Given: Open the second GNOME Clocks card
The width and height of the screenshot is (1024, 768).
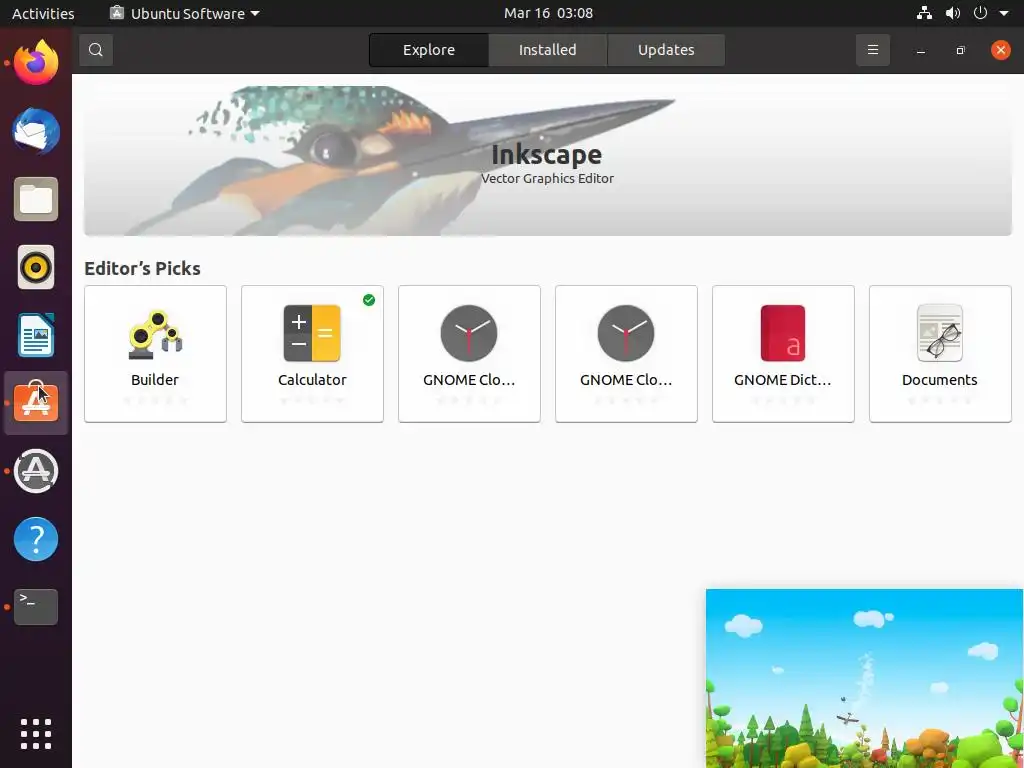Looking at the screenshot, I should (626, 354).
